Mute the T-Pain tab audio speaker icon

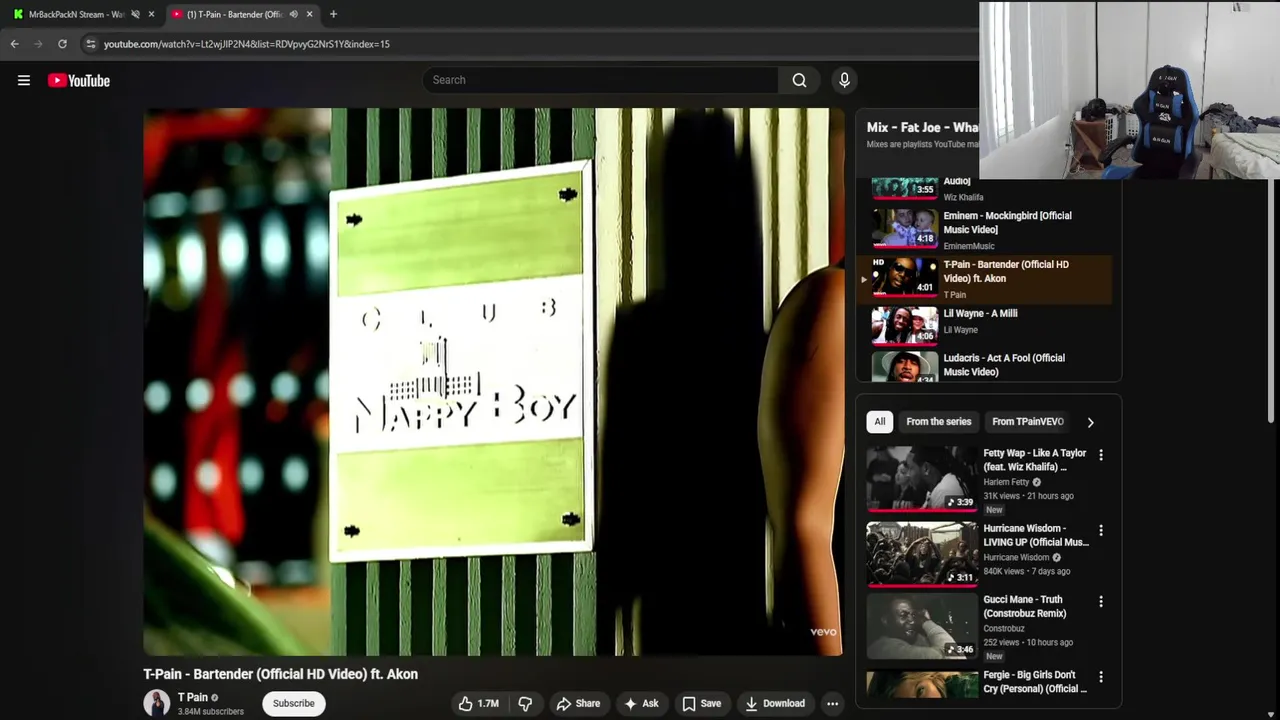(293, 14)
